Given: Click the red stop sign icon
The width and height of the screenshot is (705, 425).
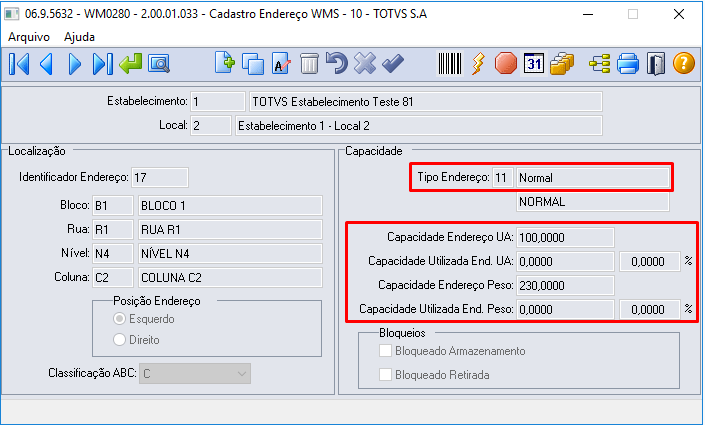Looking at the screenshot, I should pyautogui.click(x=505, y=63).
